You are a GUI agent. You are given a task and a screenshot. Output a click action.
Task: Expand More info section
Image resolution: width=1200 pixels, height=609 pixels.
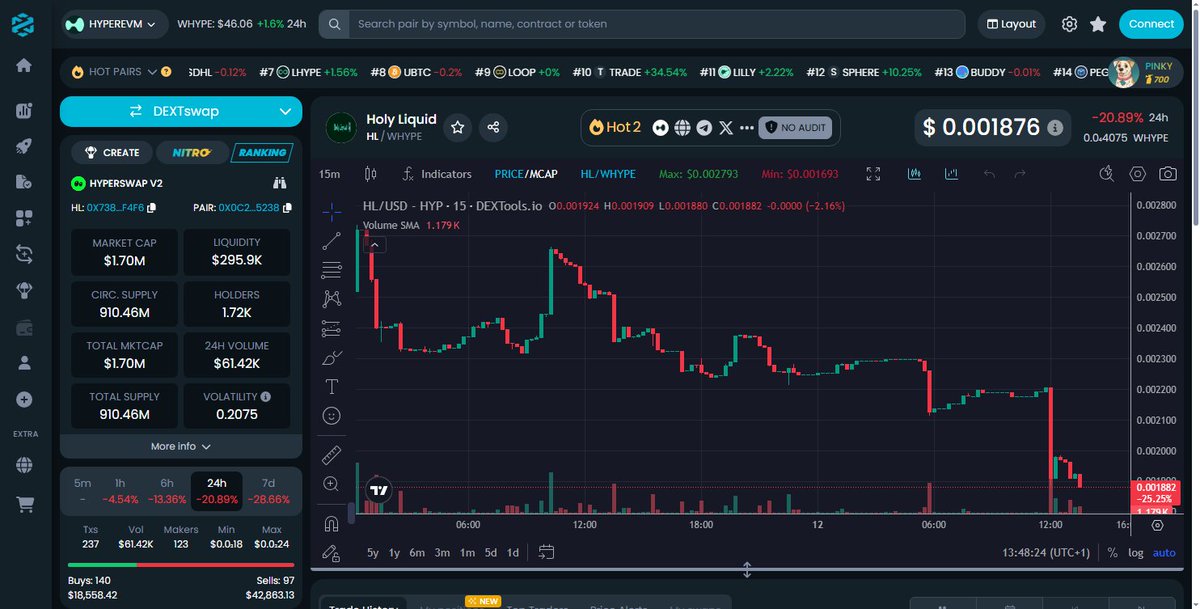click(181, 446)
